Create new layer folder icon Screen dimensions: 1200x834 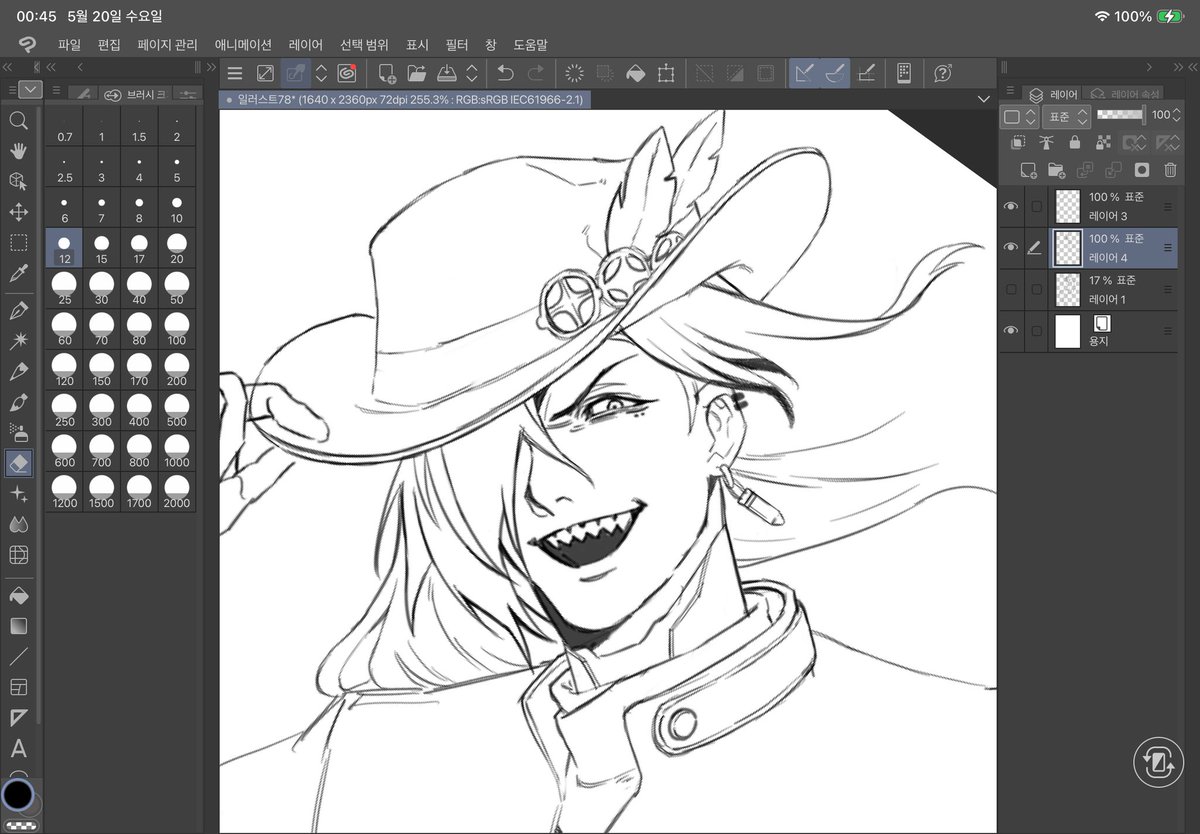(1056, 170)
